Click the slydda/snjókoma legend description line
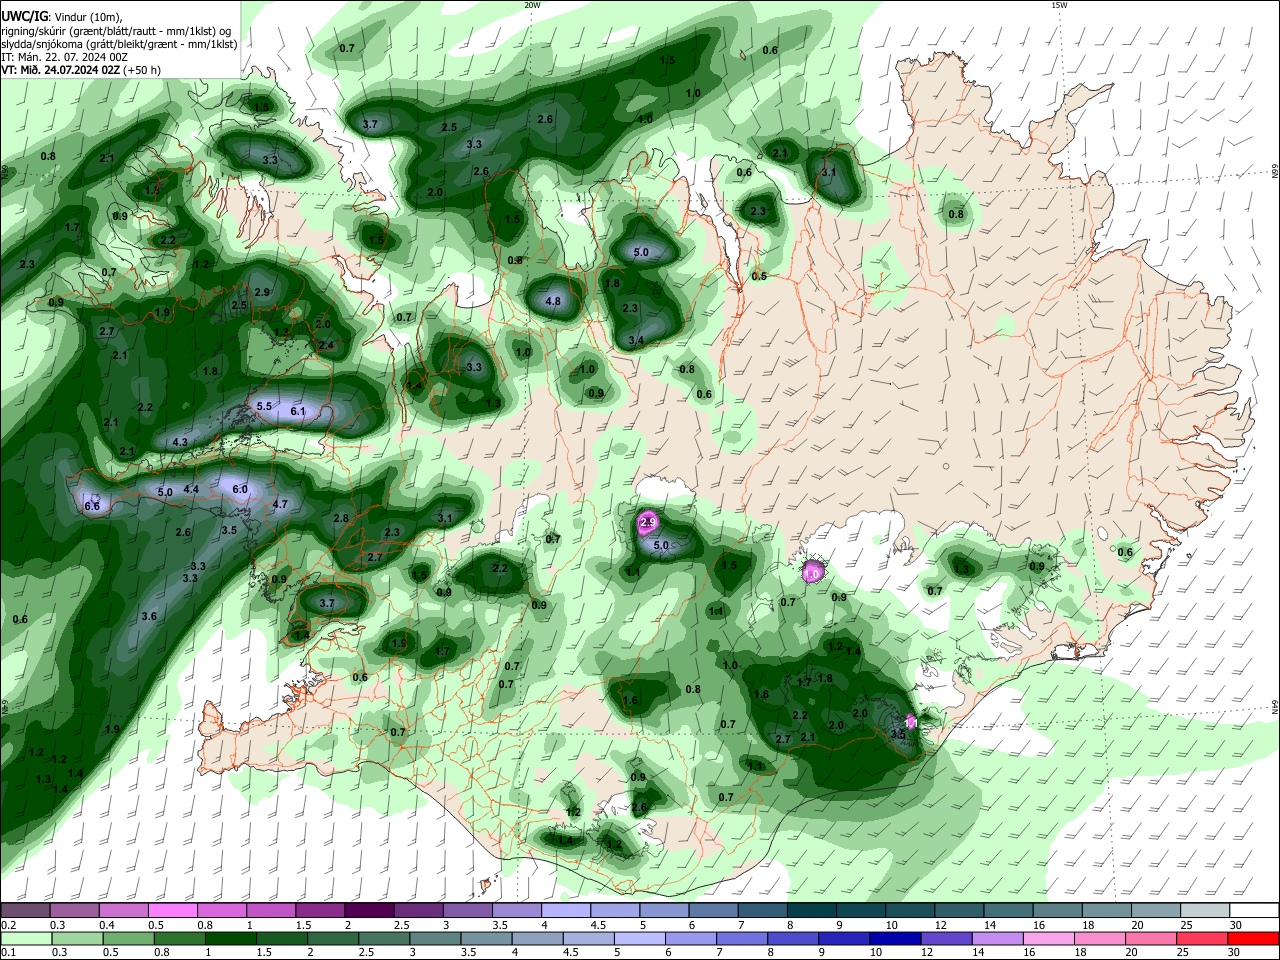 point(119,44)
